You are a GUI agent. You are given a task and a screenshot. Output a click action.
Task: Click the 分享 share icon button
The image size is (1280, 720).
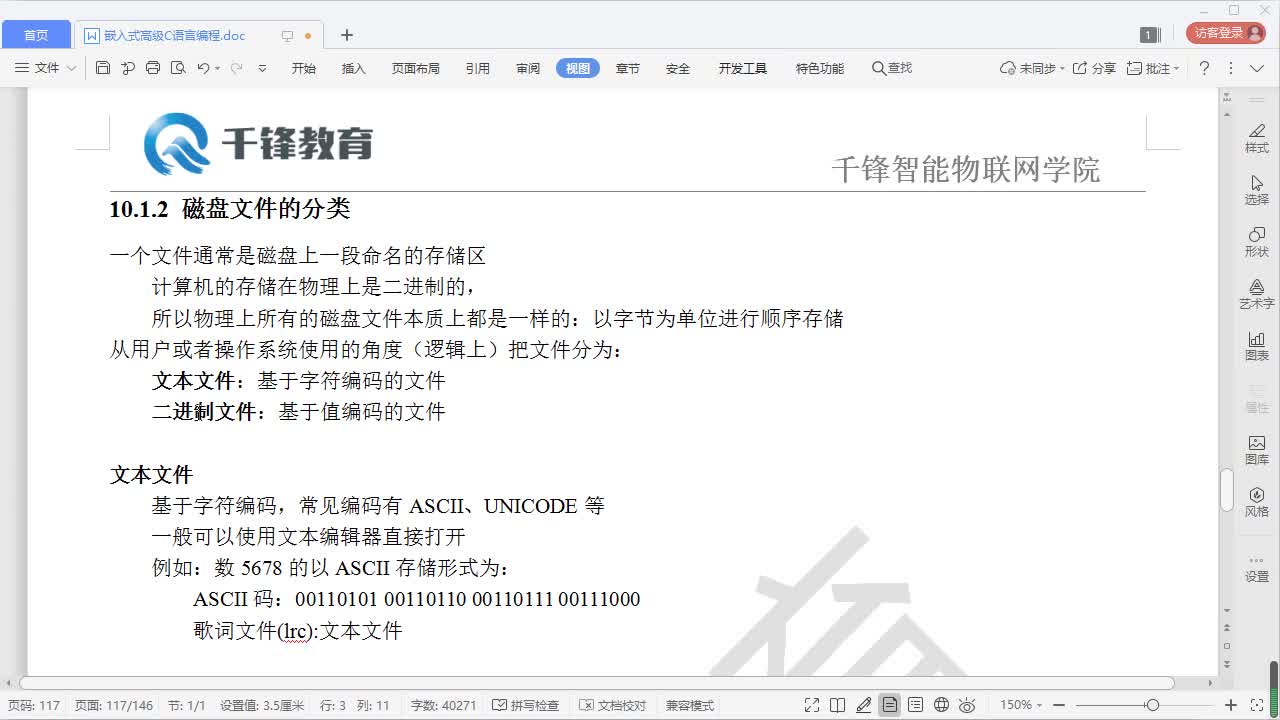1094,68
